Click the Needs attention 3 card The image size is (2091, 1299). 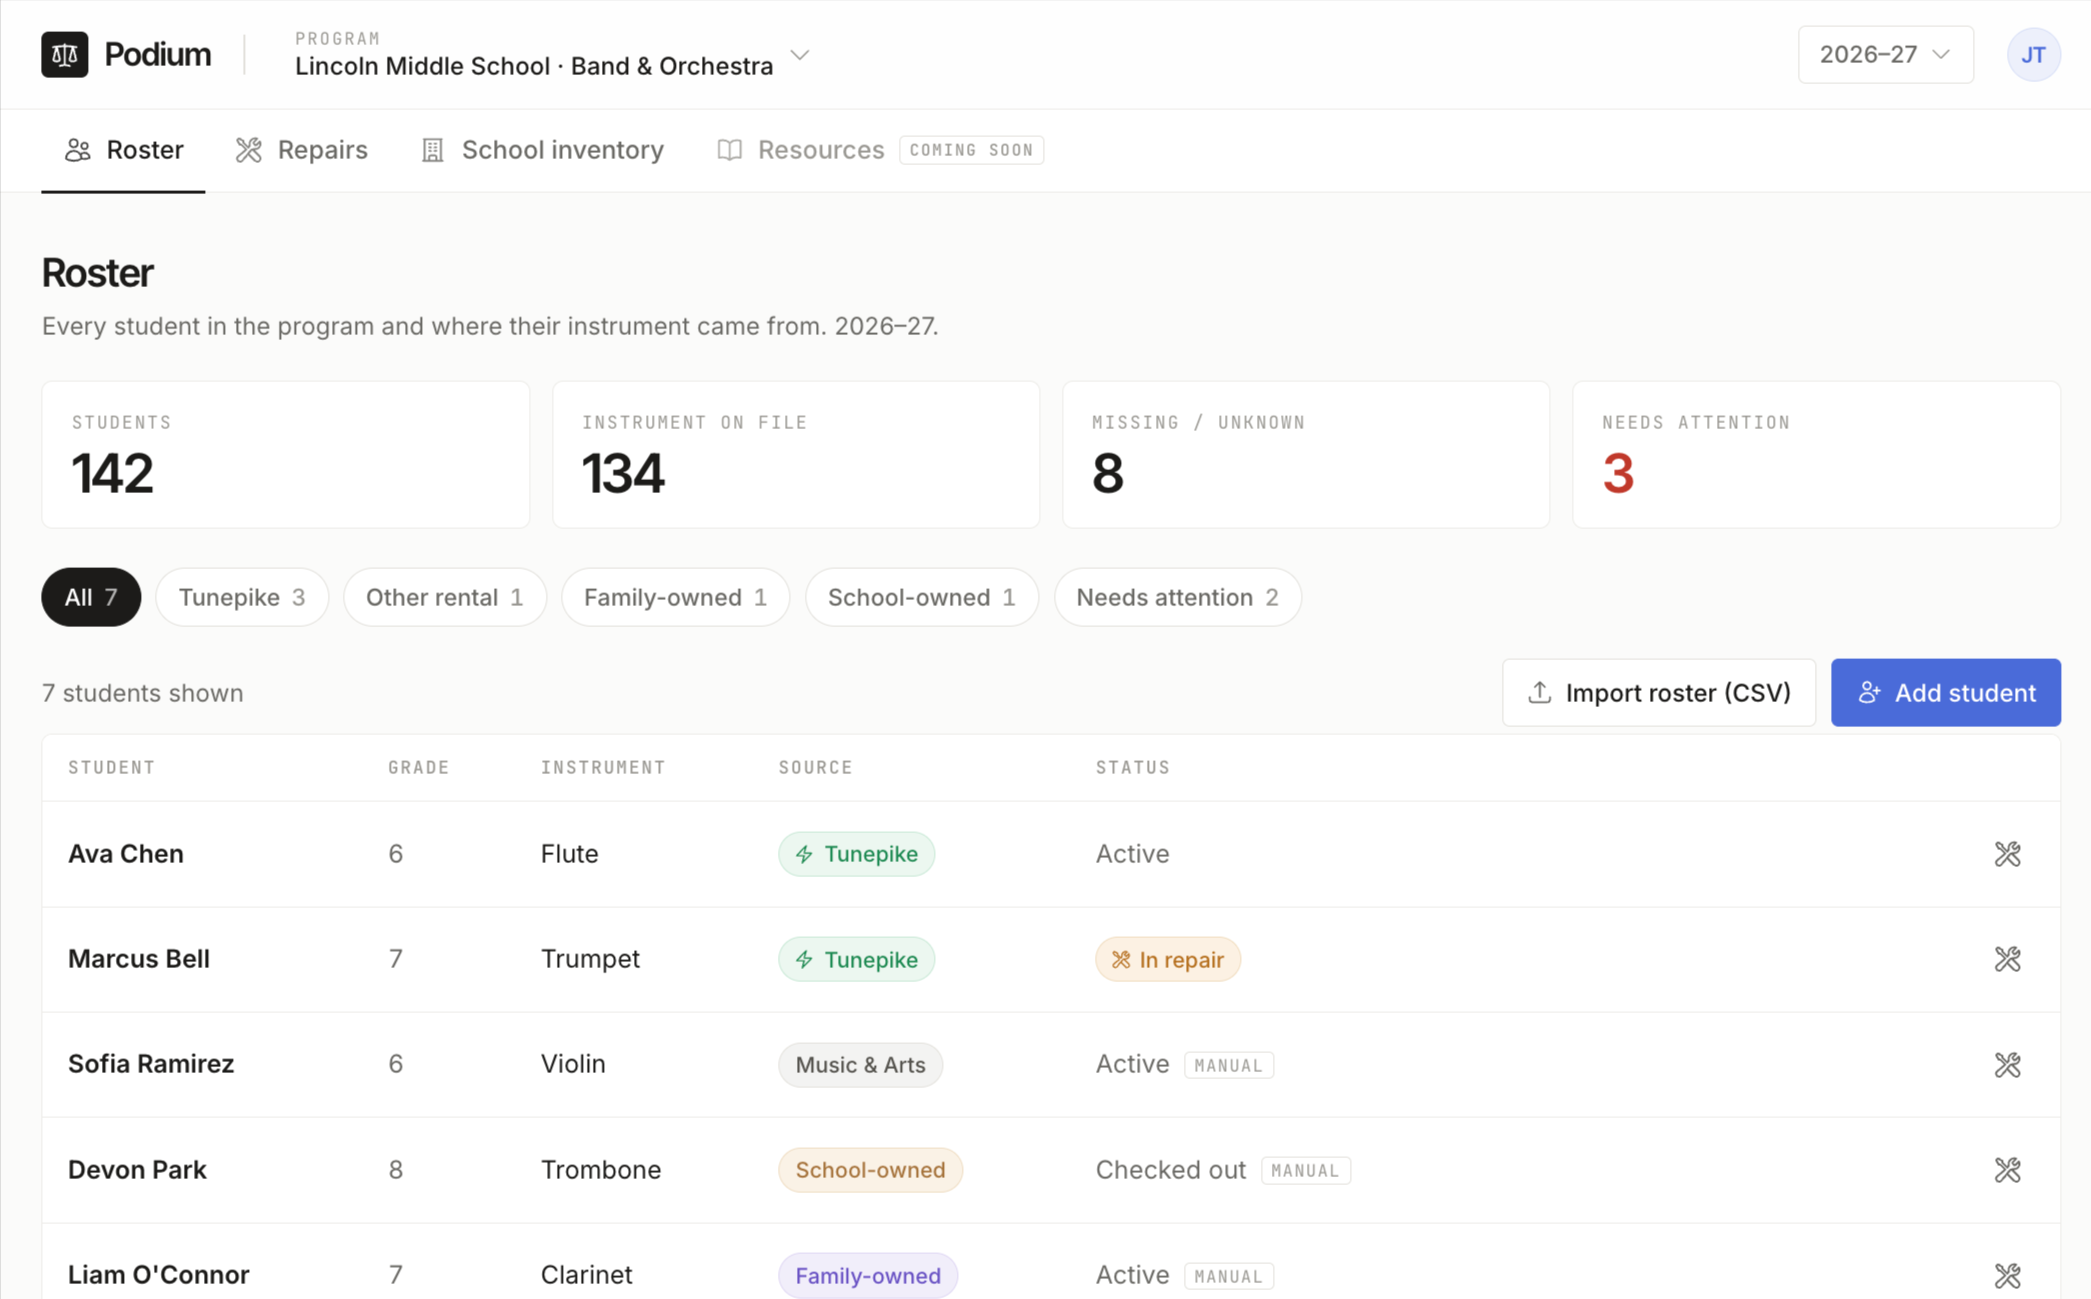pyautogui.click(x=1816, y=454)
